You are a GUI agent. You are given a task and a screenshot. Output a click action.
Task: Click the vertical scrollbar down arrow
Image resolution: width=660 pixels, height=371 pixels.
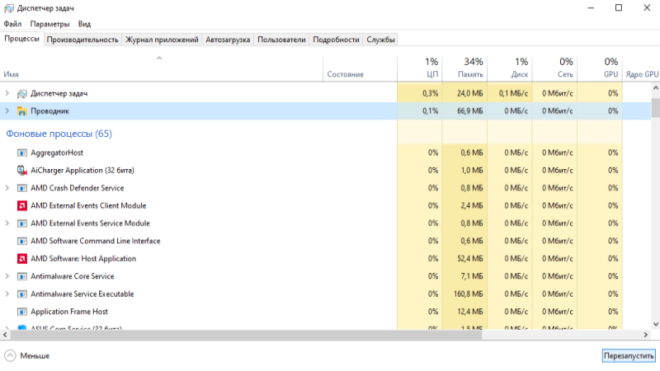pyautogui.click(x=655, y=324)
